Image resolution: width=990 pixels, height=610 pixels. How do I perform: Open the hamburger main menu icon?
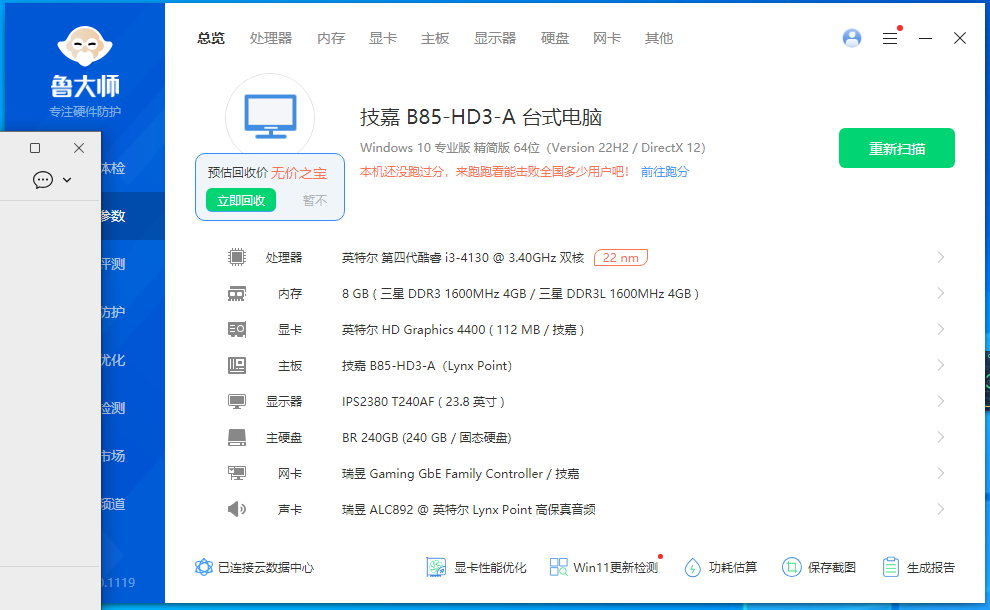(x=889, y=38)
